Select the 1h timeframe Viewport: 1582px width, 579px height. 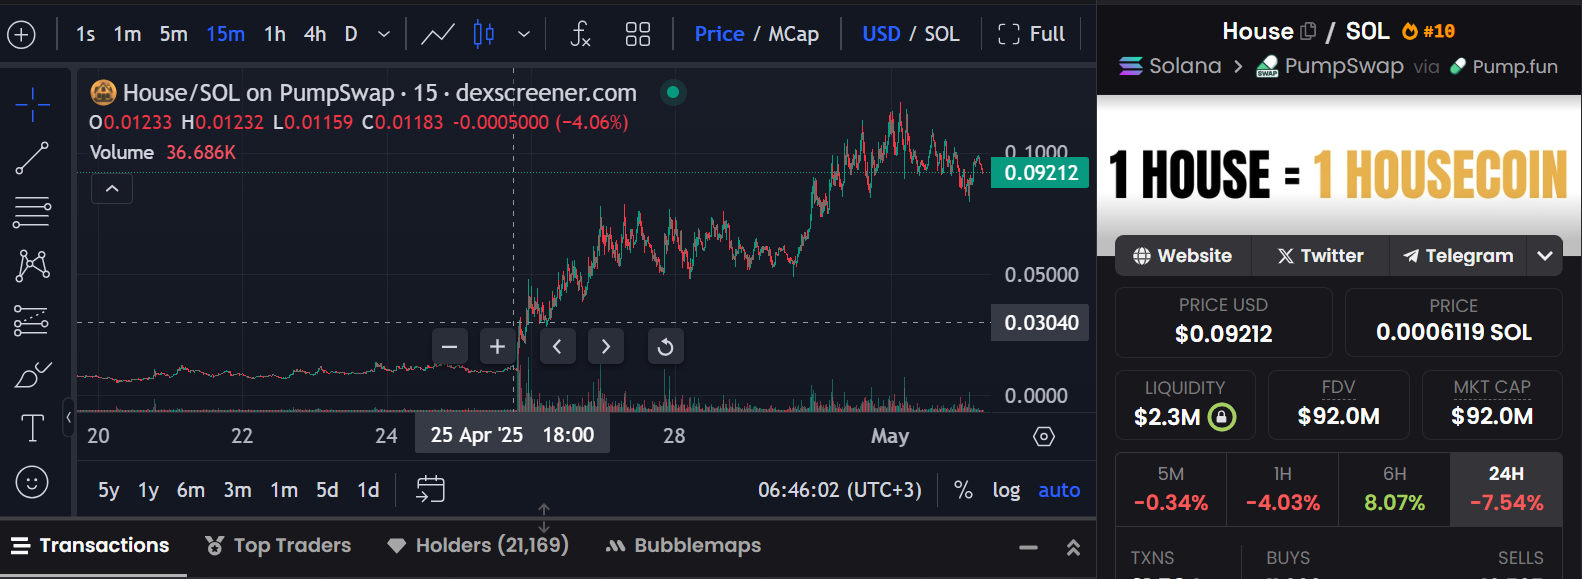(275, 34)
